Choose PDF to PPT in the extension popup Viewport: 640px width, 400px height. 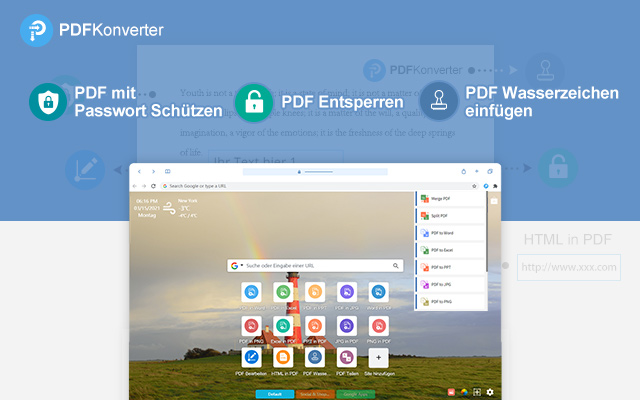[450, 267]
